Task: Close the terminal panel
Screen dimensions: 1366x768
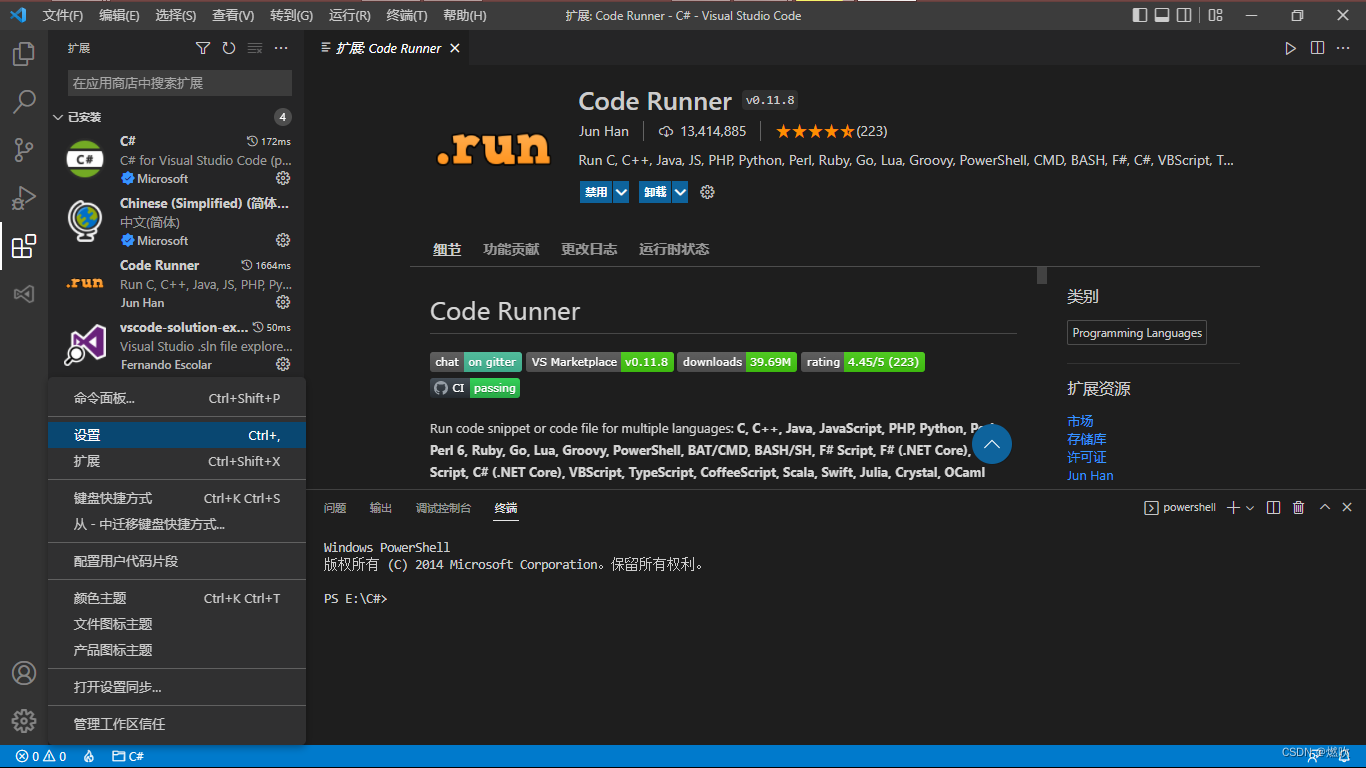Action: [x=1347, y=508]
